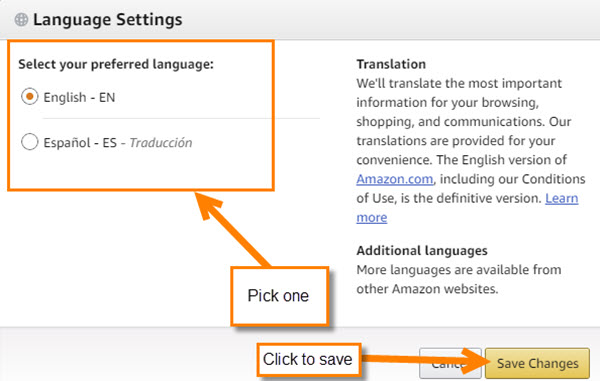Click the Save Changes button
The height and width of the screenshot is (381, 600).
click(x=537, y=363)
